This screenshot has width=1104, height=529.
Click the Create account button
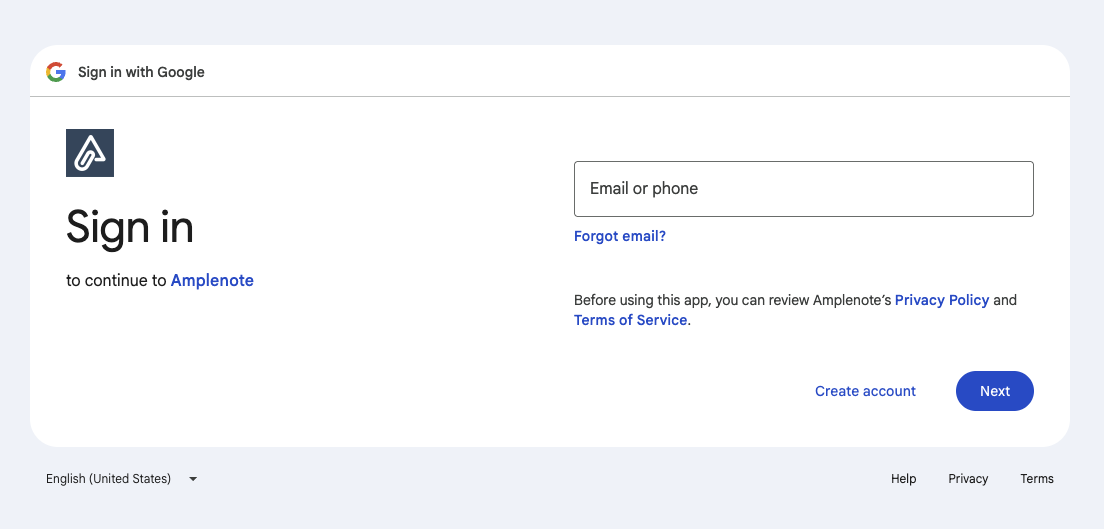pyautogui.click(x=865, y=391)
